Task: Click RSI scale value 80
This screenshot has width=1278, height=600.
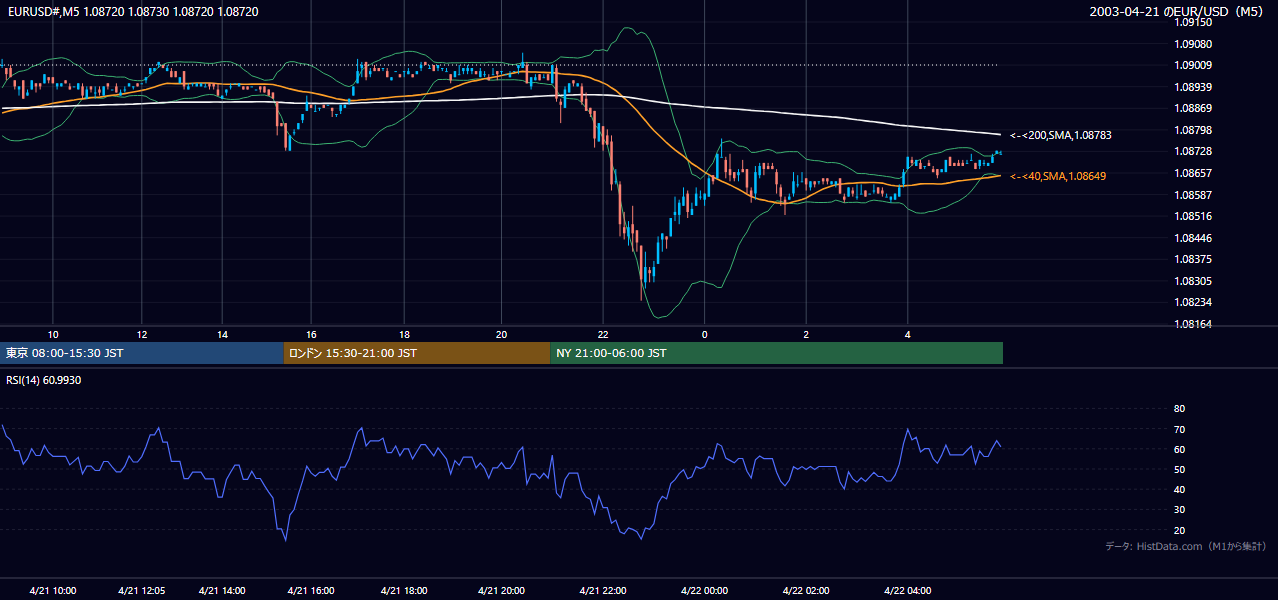Action: 1179,409
